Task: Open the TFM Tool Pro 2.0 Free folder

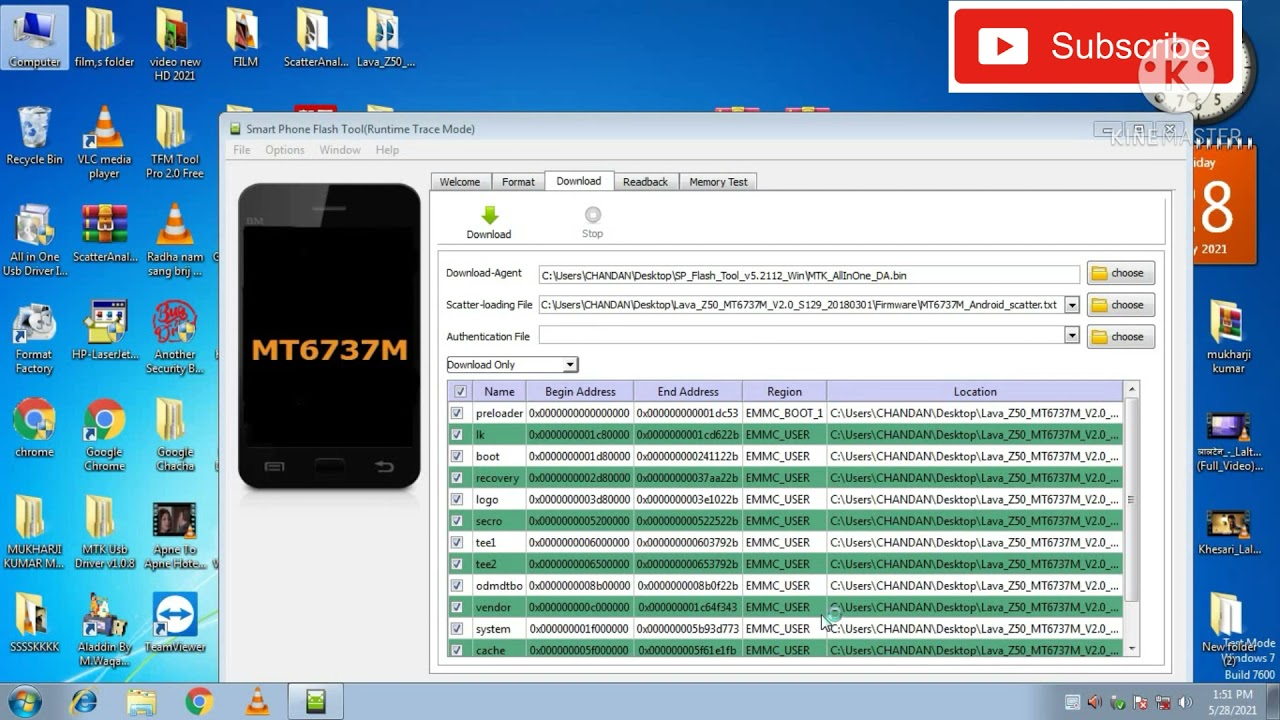Action: tap(174, 142)
